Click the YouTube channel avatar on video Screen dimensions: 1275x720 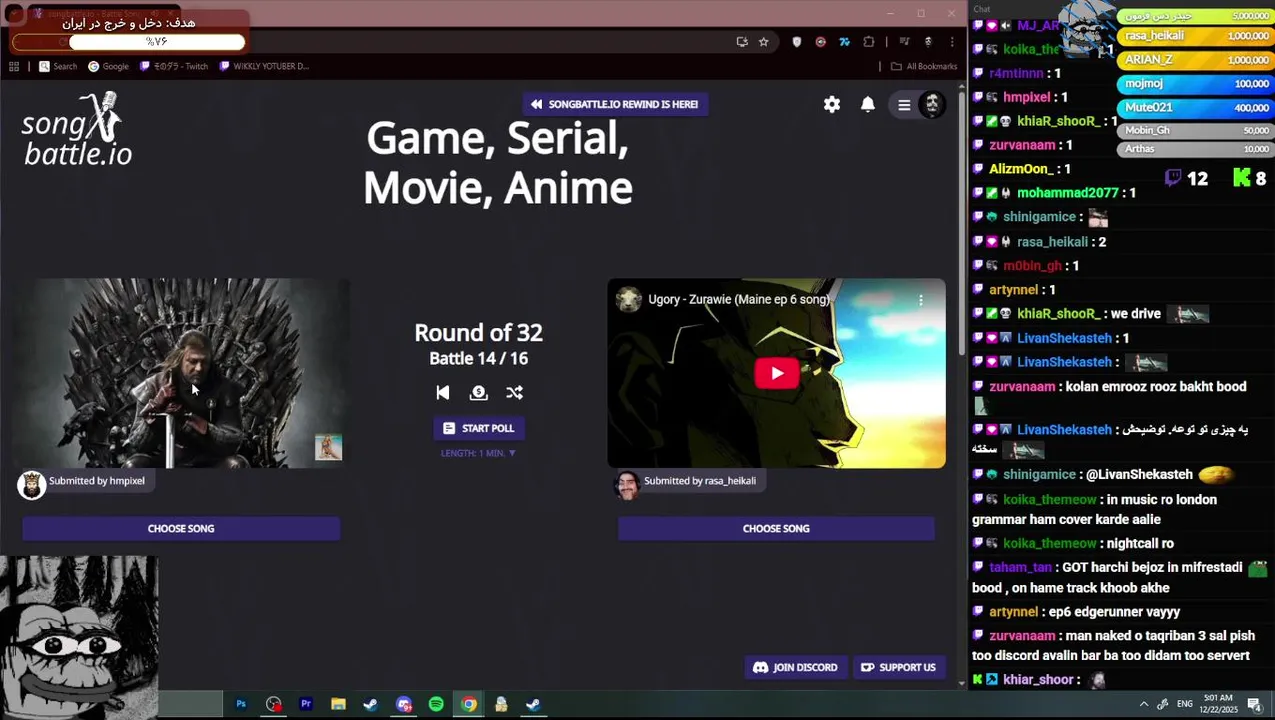click(628, 299)
